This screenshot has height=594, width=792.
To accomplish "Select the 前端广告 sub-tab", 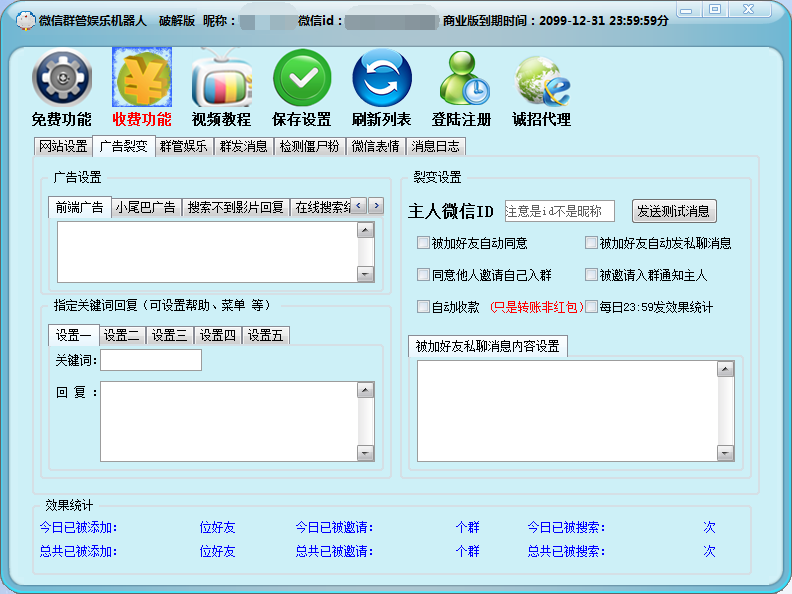I will (x=79, y=207).
